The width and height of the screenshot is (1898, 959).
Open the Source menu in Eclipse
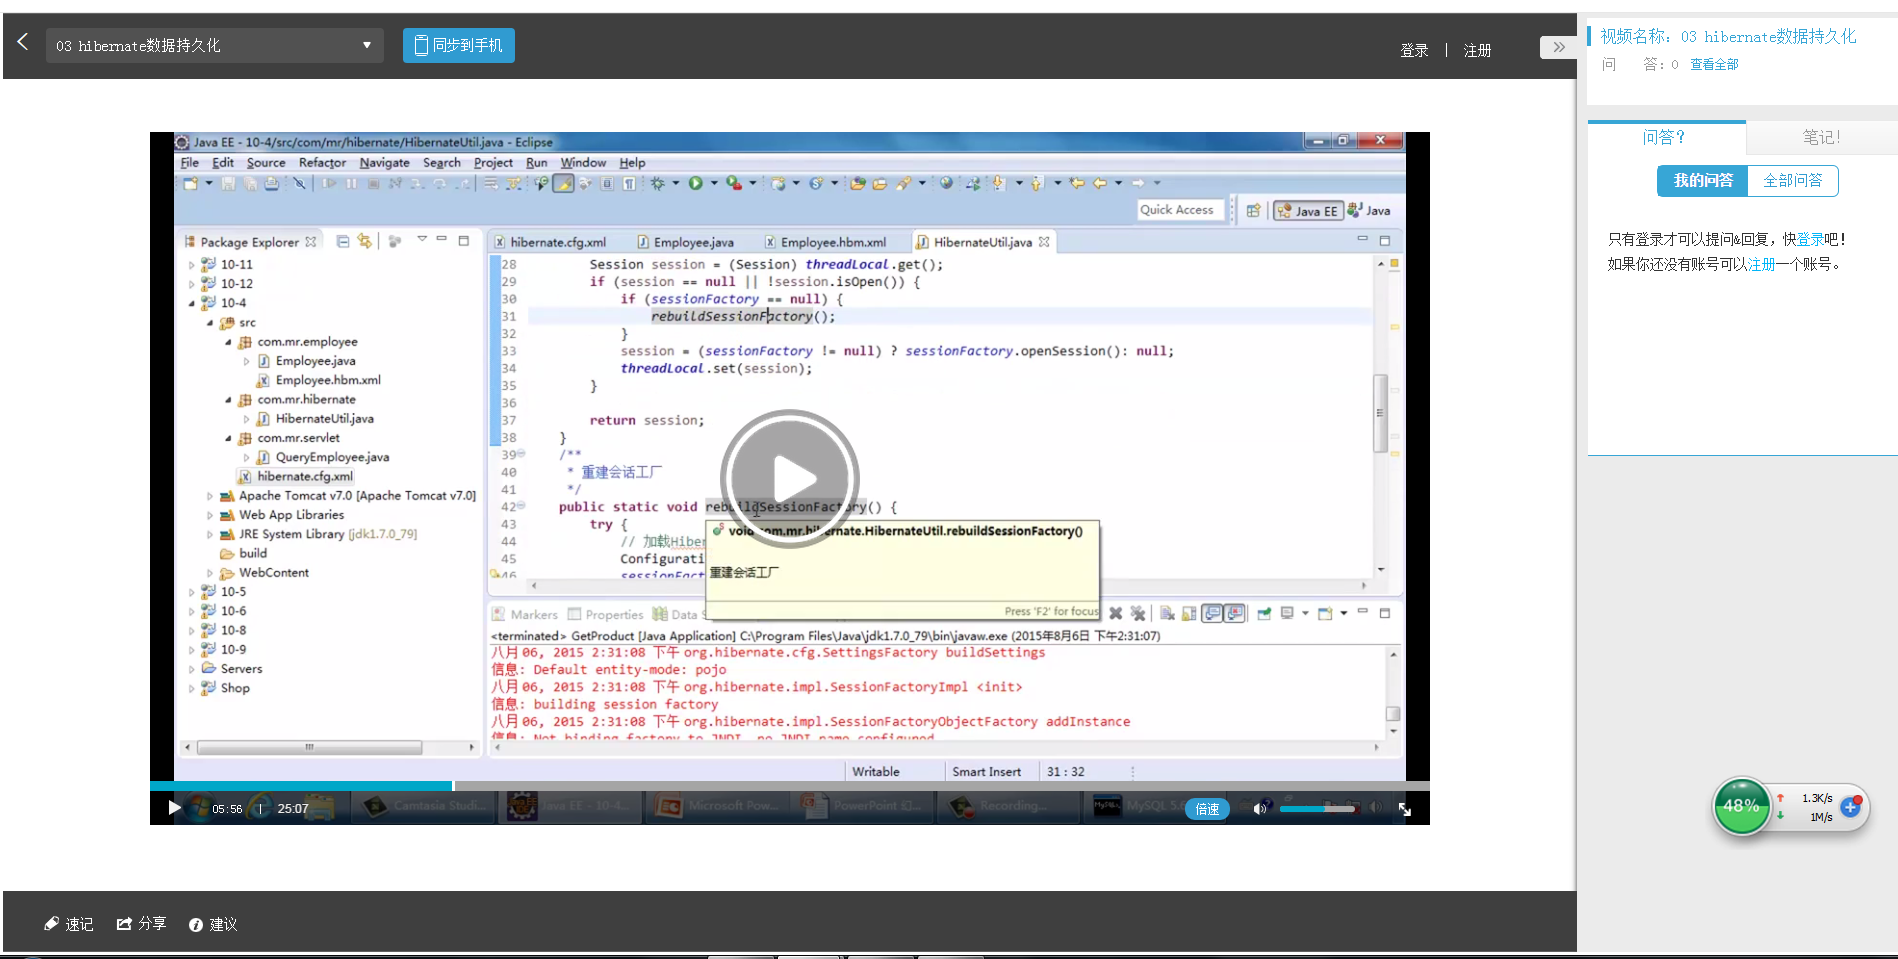point(266,163)
